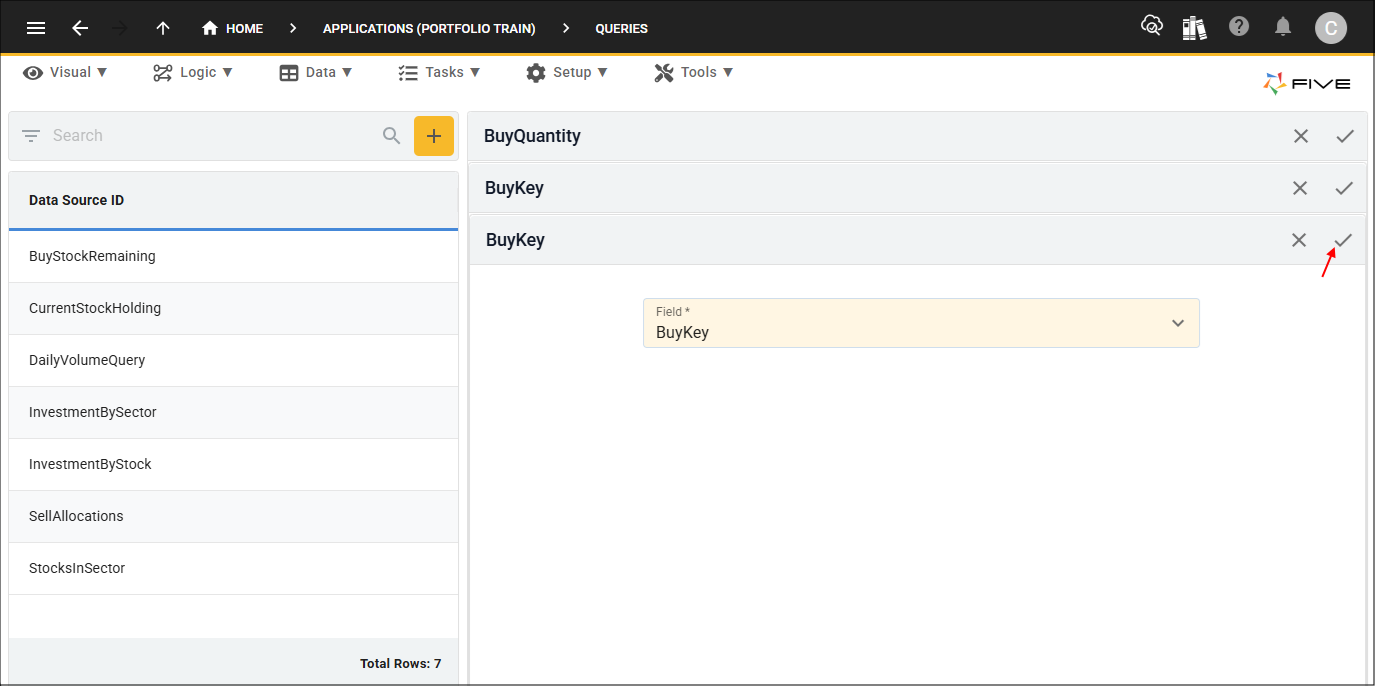Viewport: 1375px width, 686px height.
Task: Open the DailyVolumeQuery row
Action: [x=233, y=360]
